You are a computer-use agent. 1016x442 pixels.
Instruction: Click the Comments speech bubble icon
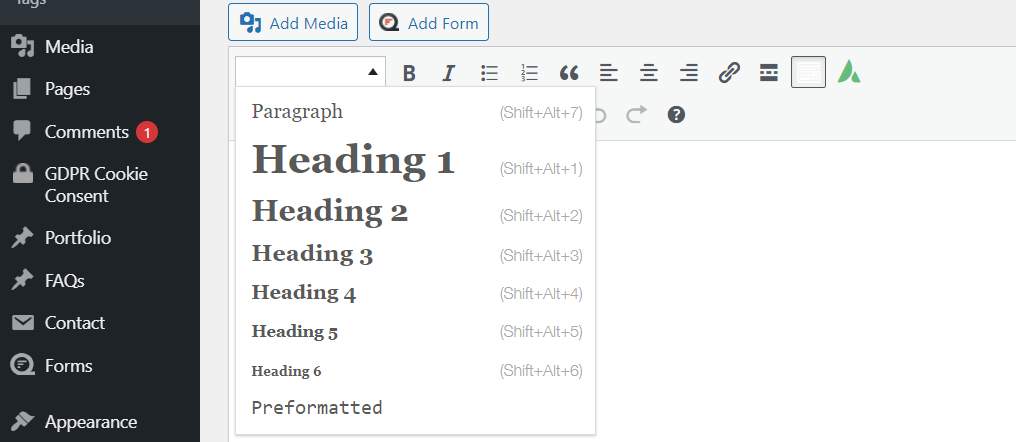(x=22, y=132)
